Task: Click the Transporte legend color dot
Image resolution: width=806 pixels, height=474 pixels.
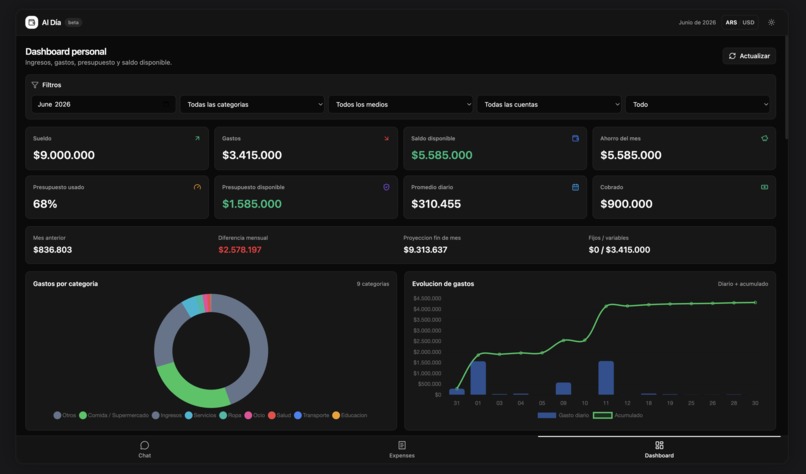Action: tap(298, 415)
